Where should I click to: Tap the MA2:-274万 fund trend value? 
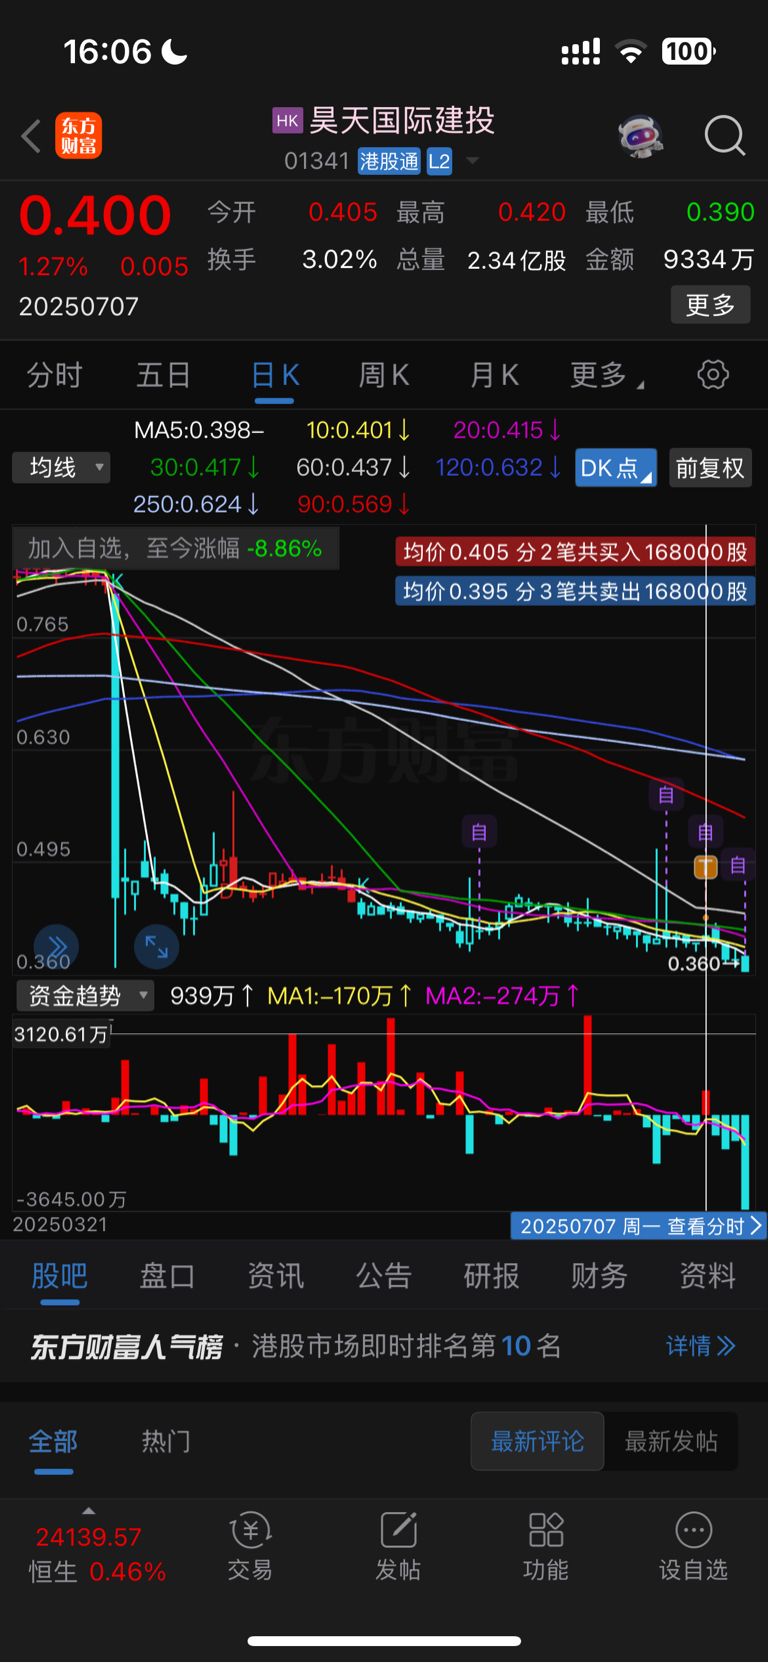tap(502, 996)
